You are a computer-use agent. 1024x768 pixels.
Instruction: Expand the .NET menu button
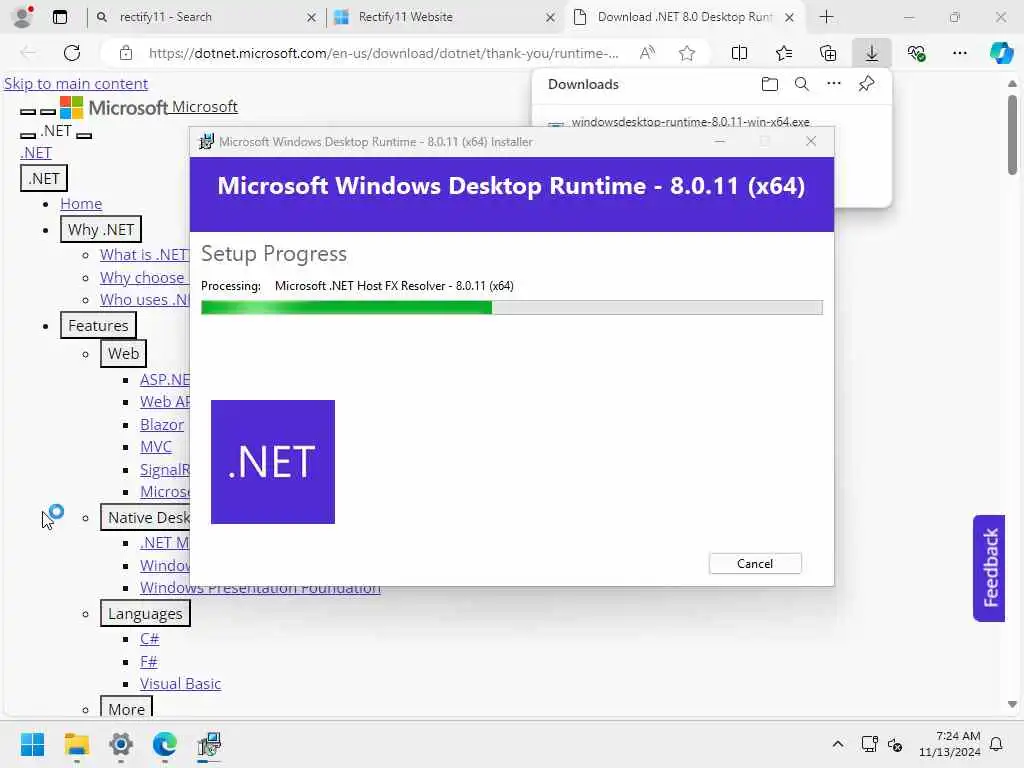click(44, 178)
